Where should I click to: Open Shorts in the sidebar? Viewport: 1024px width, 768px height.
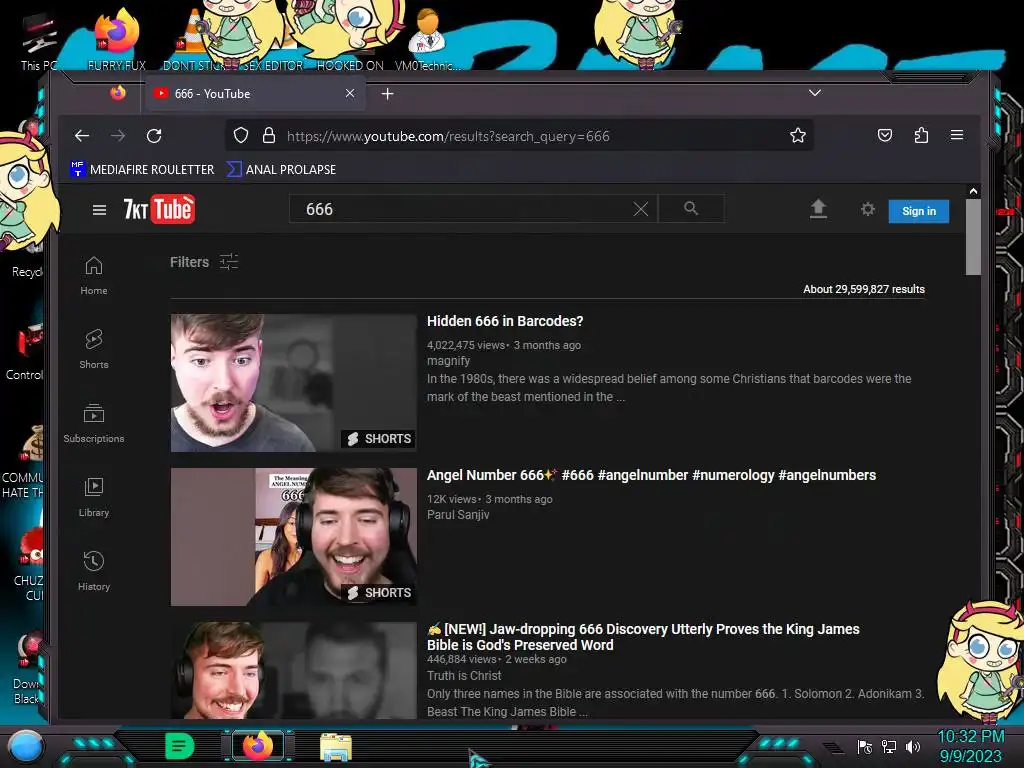tap(94, 349)
